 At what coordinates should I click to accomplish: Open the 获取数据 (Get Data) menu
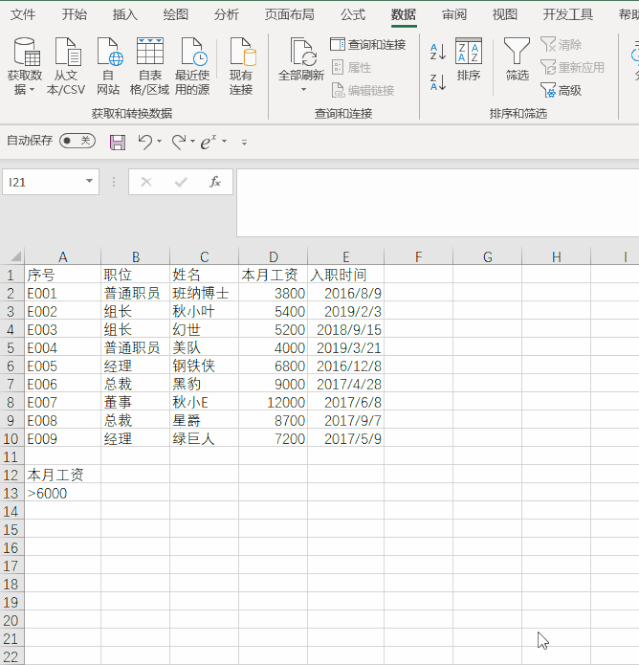[x=25, y=66]
